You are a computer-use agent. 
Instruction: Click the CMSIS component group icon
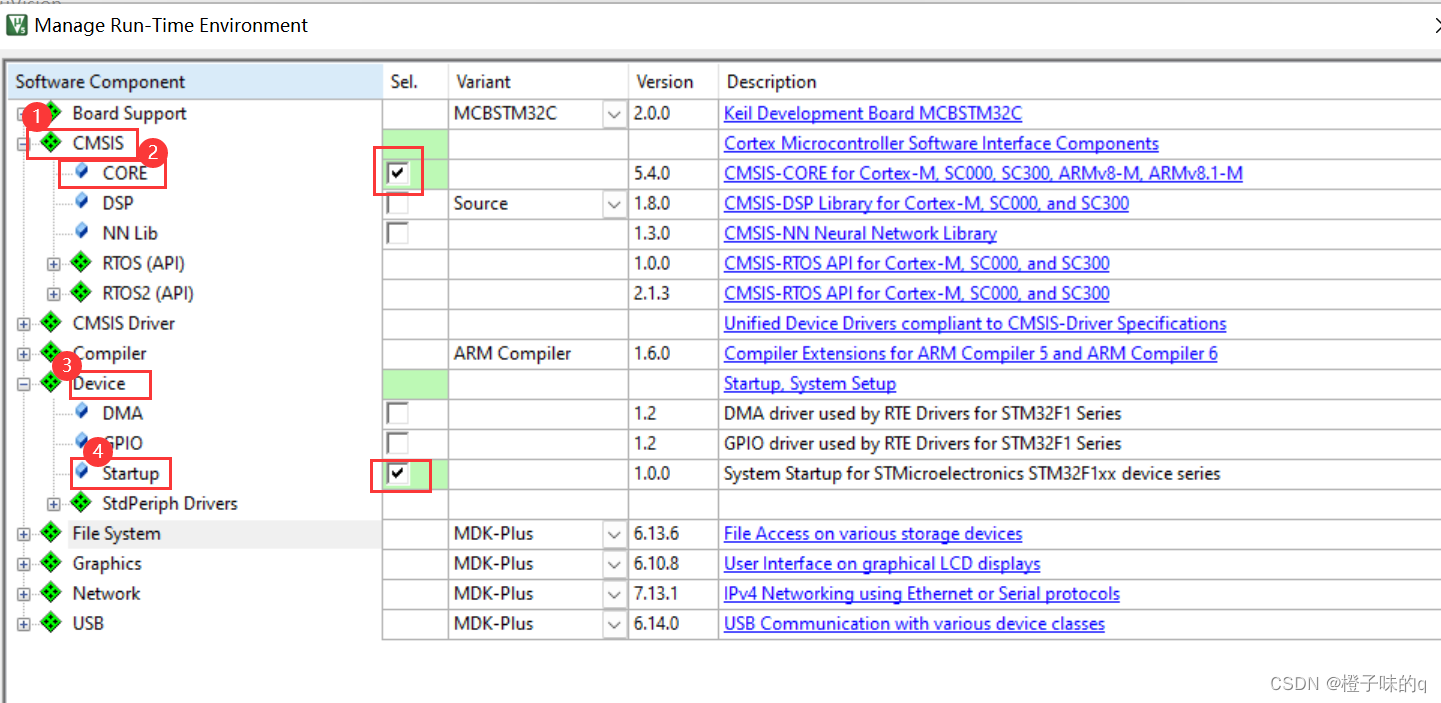pos(51,143)
